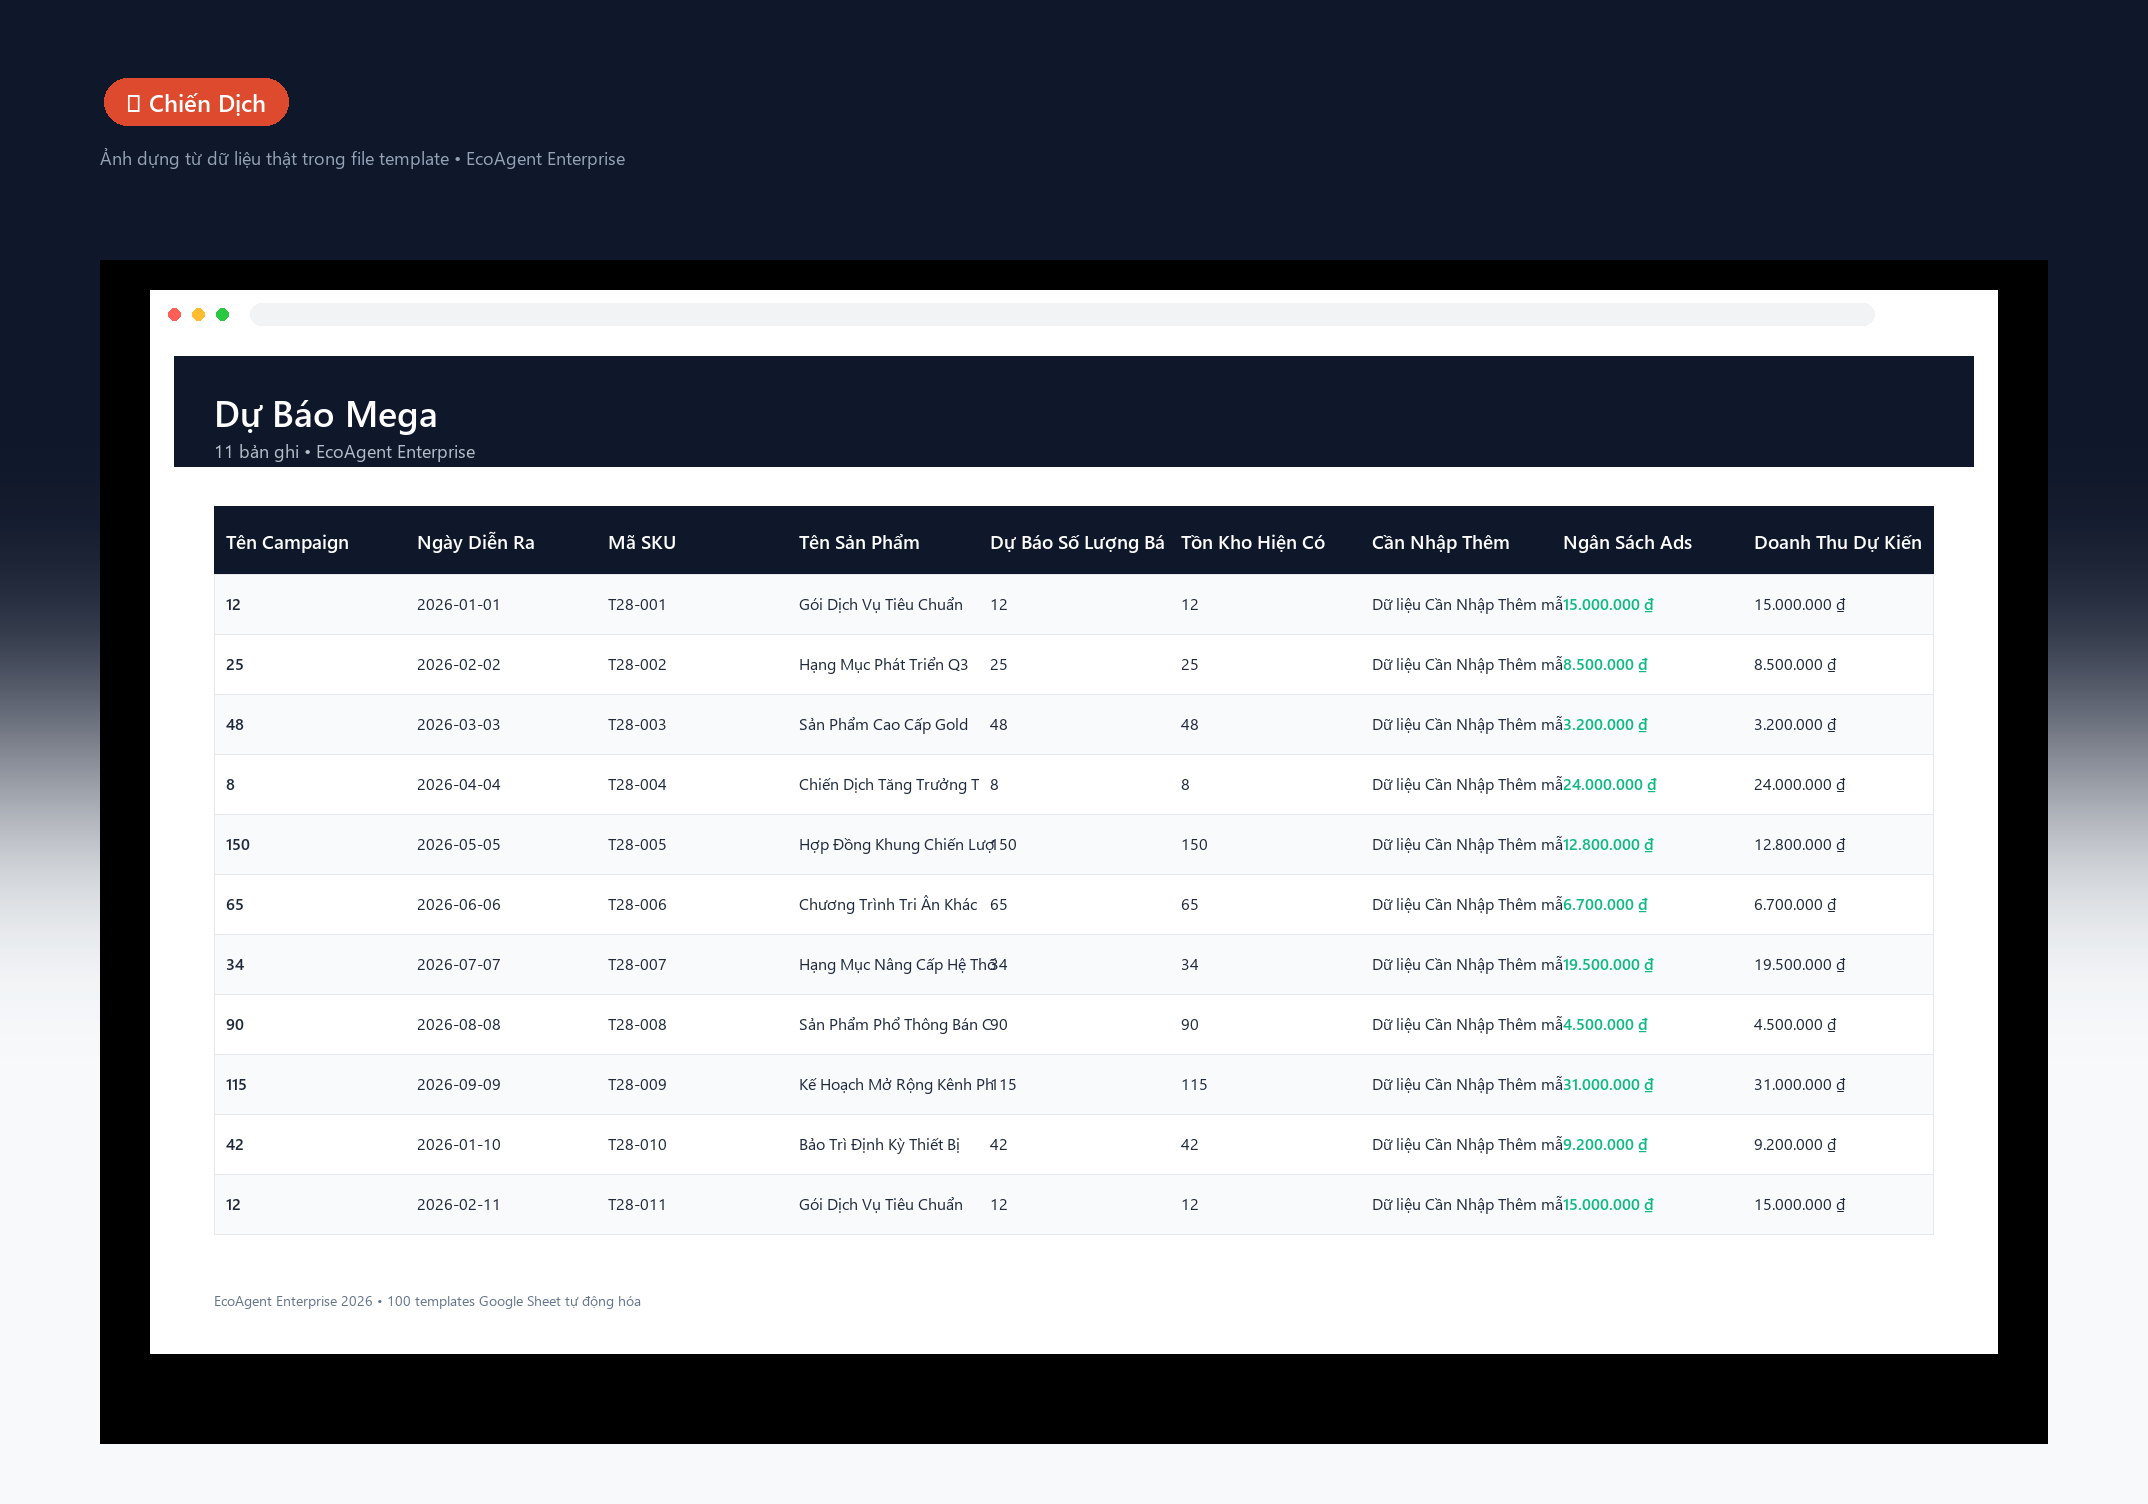This screenshot has width=2148, height=1504.
Task: Click product name Chương Trình Tri Ân Khác
Action: tap(888, 905)
